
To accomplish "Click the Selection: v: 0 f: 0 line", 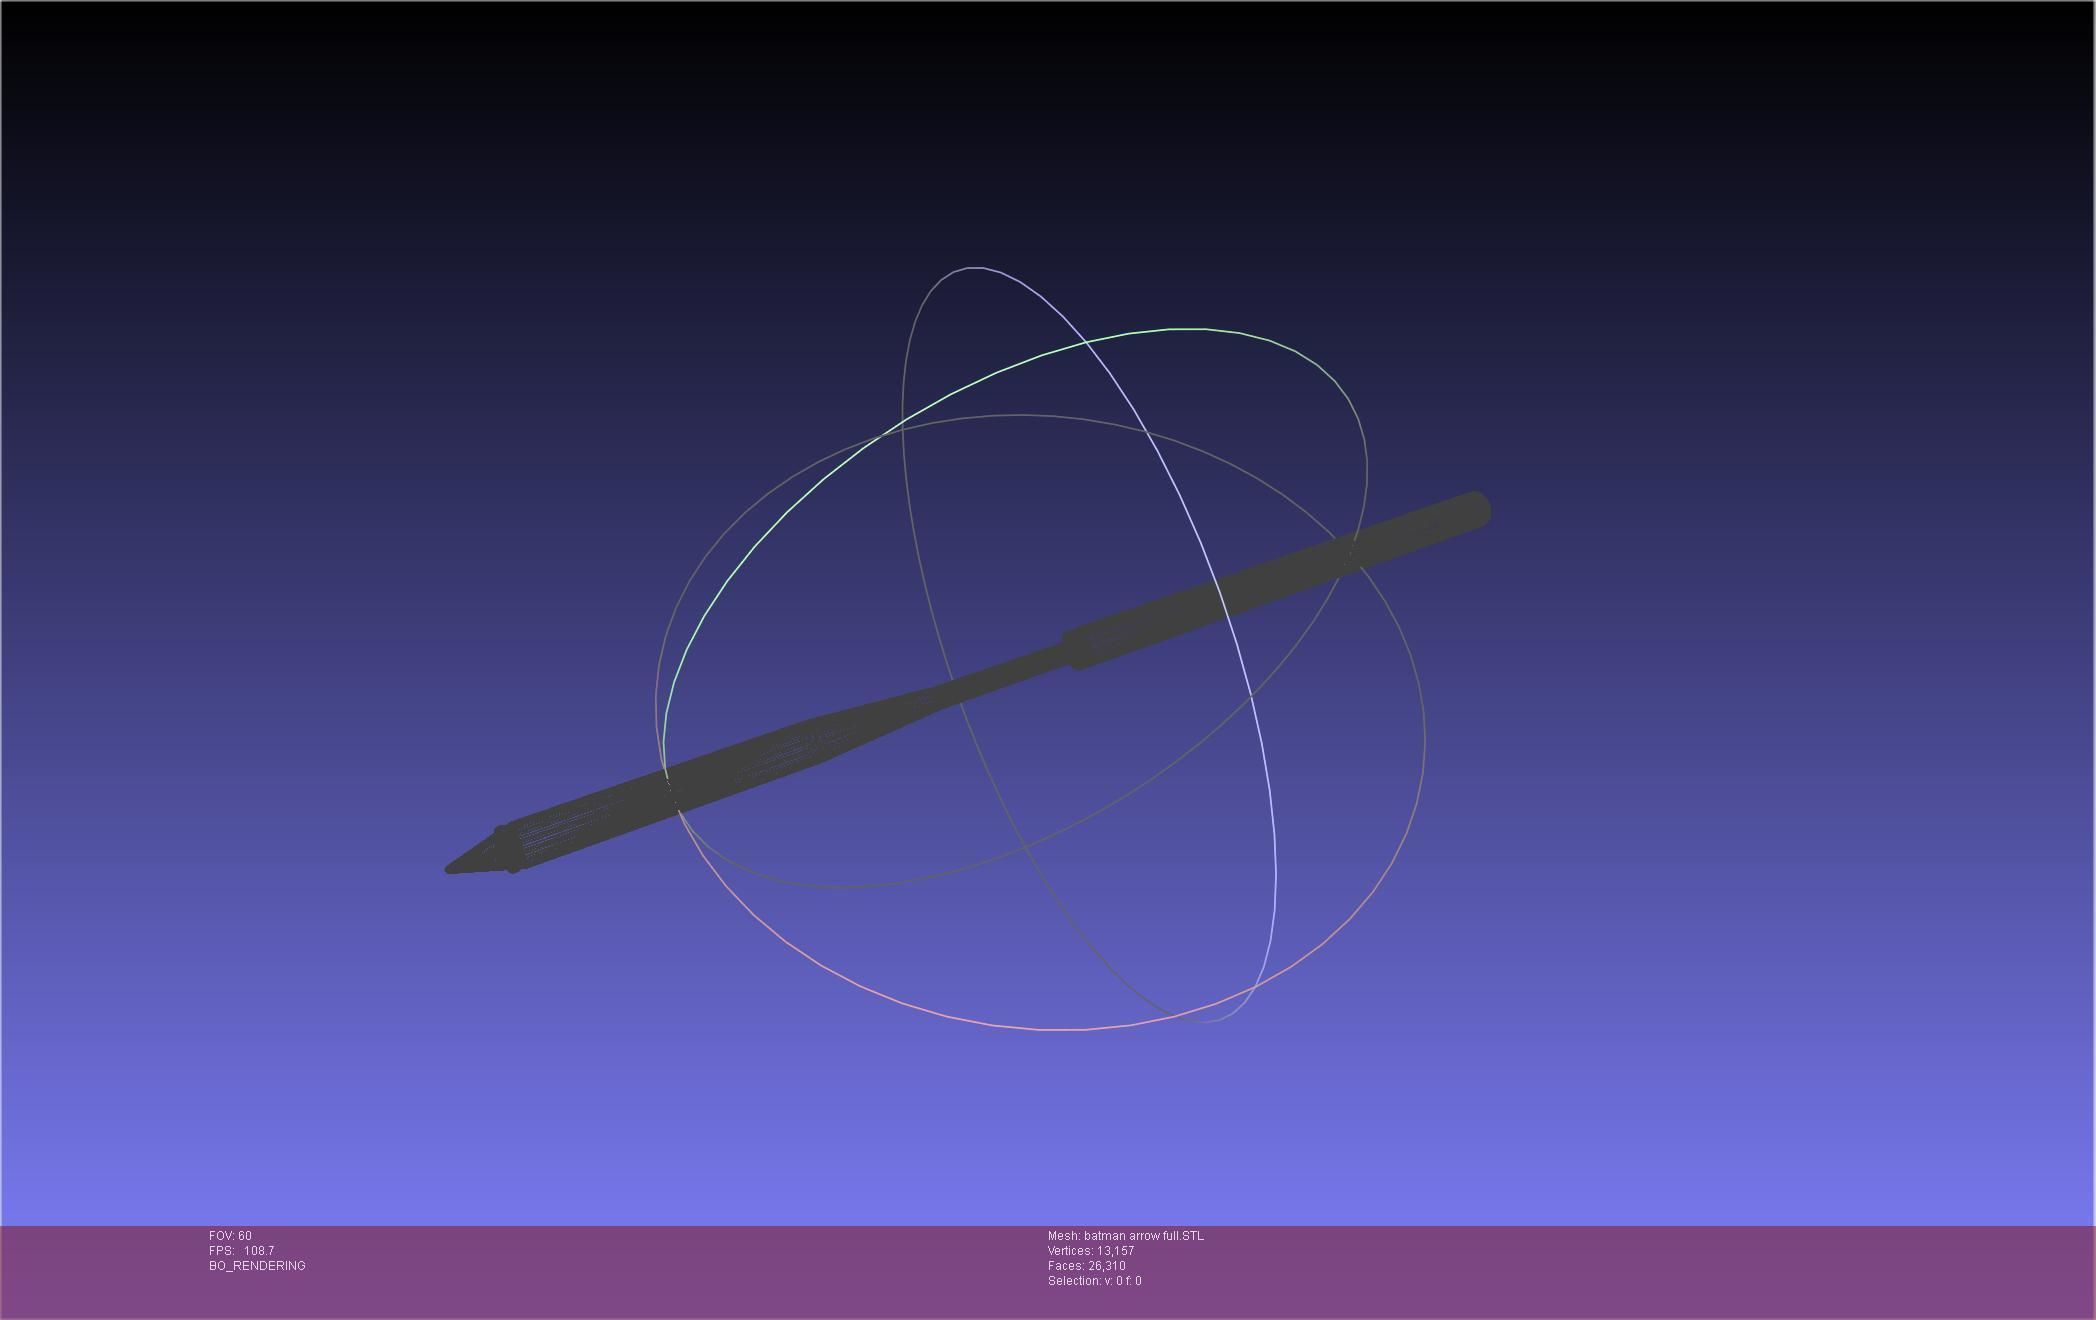I will [x=1094, y=1281].
